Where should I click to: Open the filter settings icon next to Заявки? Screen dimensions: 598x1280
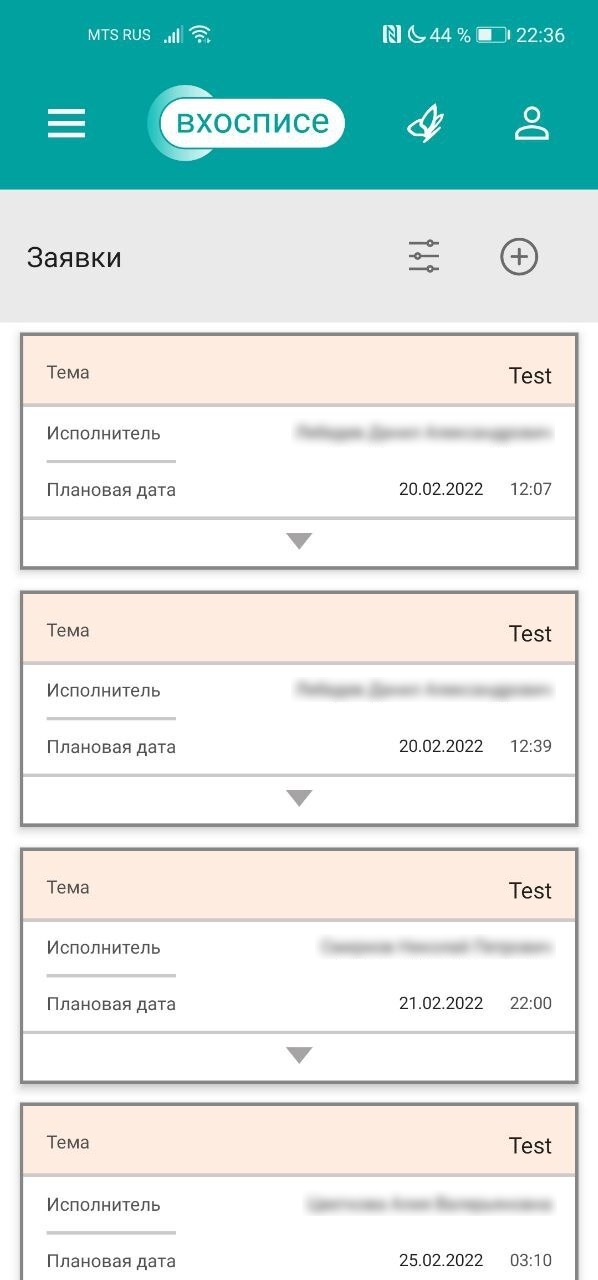click(x=423, y=256)
